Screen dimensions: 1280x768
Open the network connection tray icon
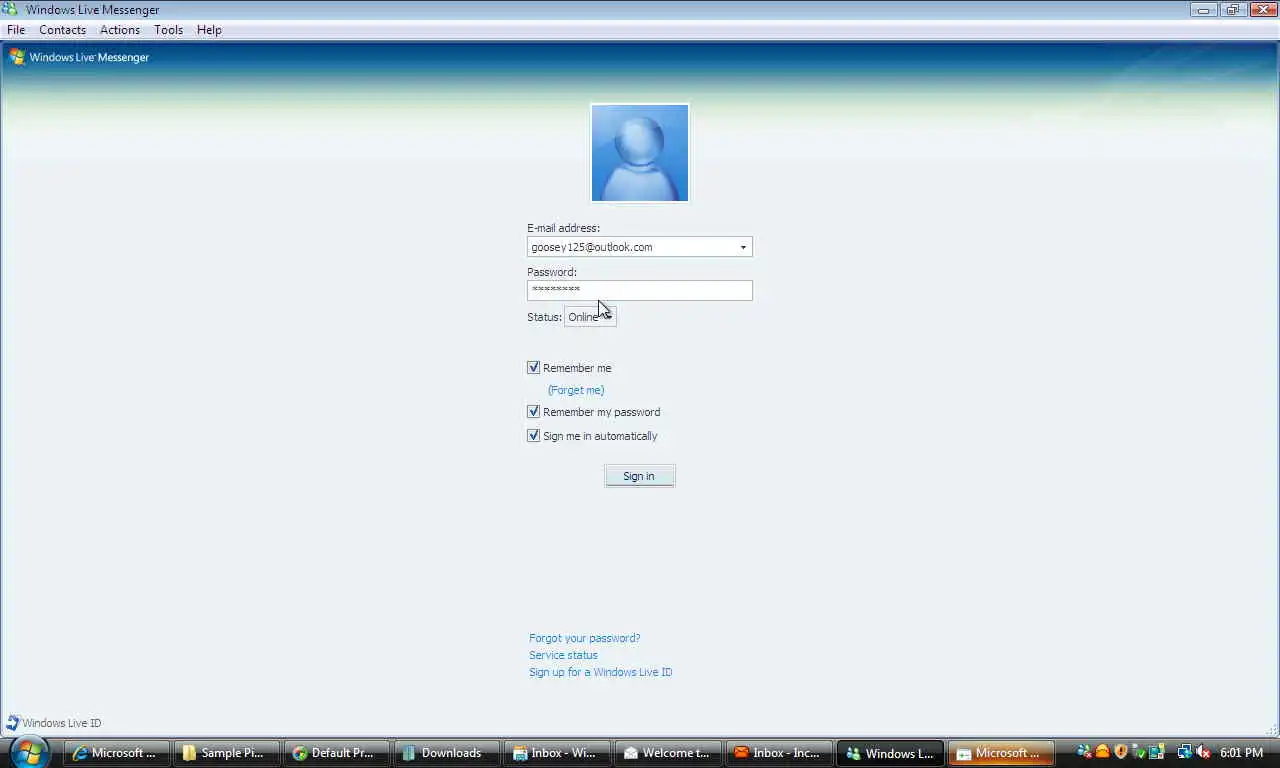[x=1185, y=752]
